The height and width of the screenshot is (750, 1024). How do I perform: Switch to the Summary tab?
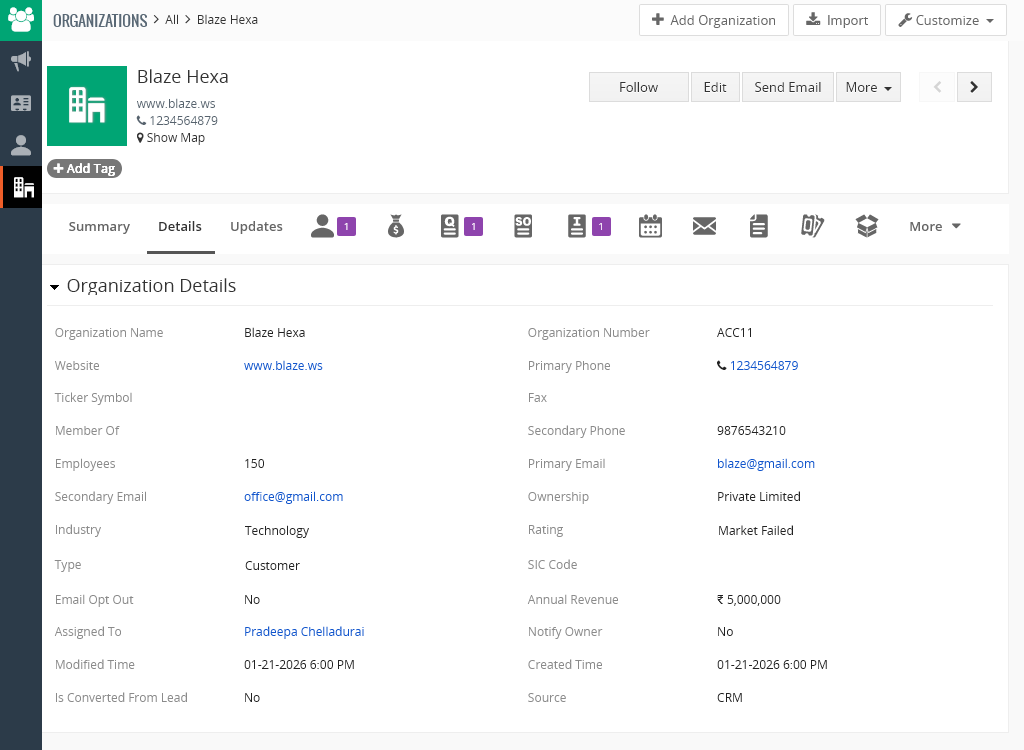tap(99, 226)
